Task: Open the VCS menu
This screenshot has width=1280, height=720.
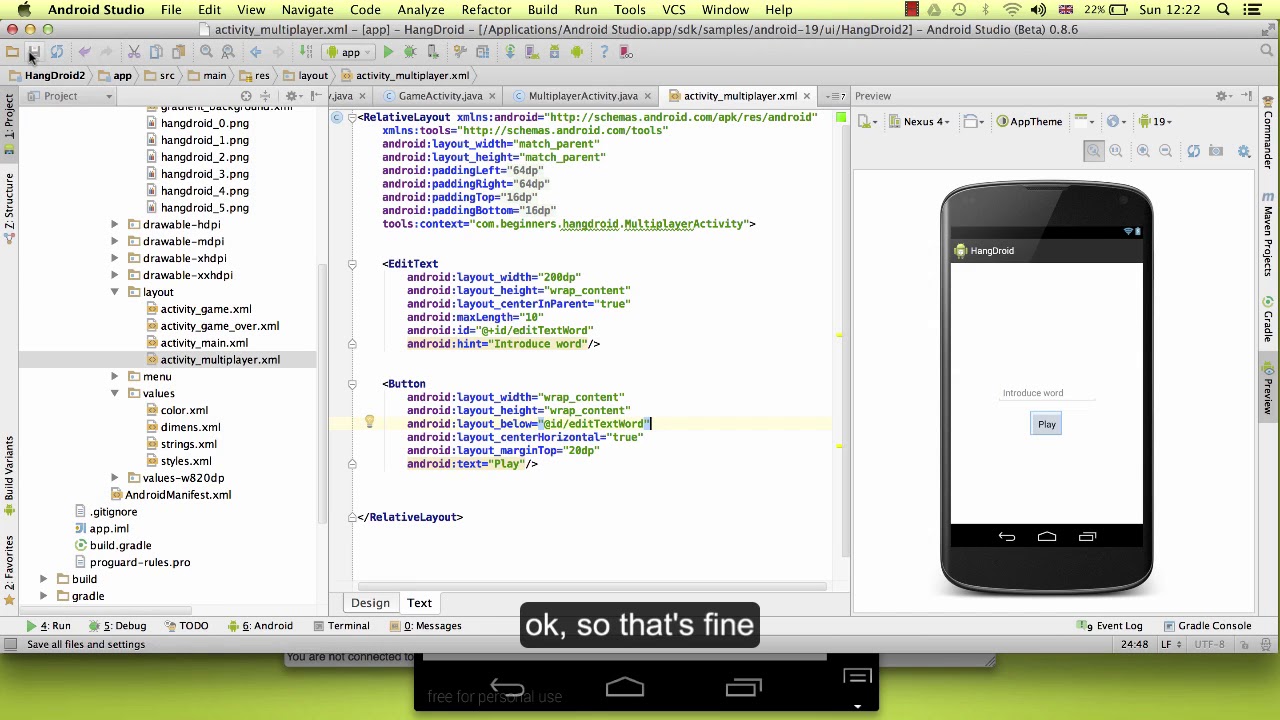Action: pyautogui.click(x=674, y=10)
